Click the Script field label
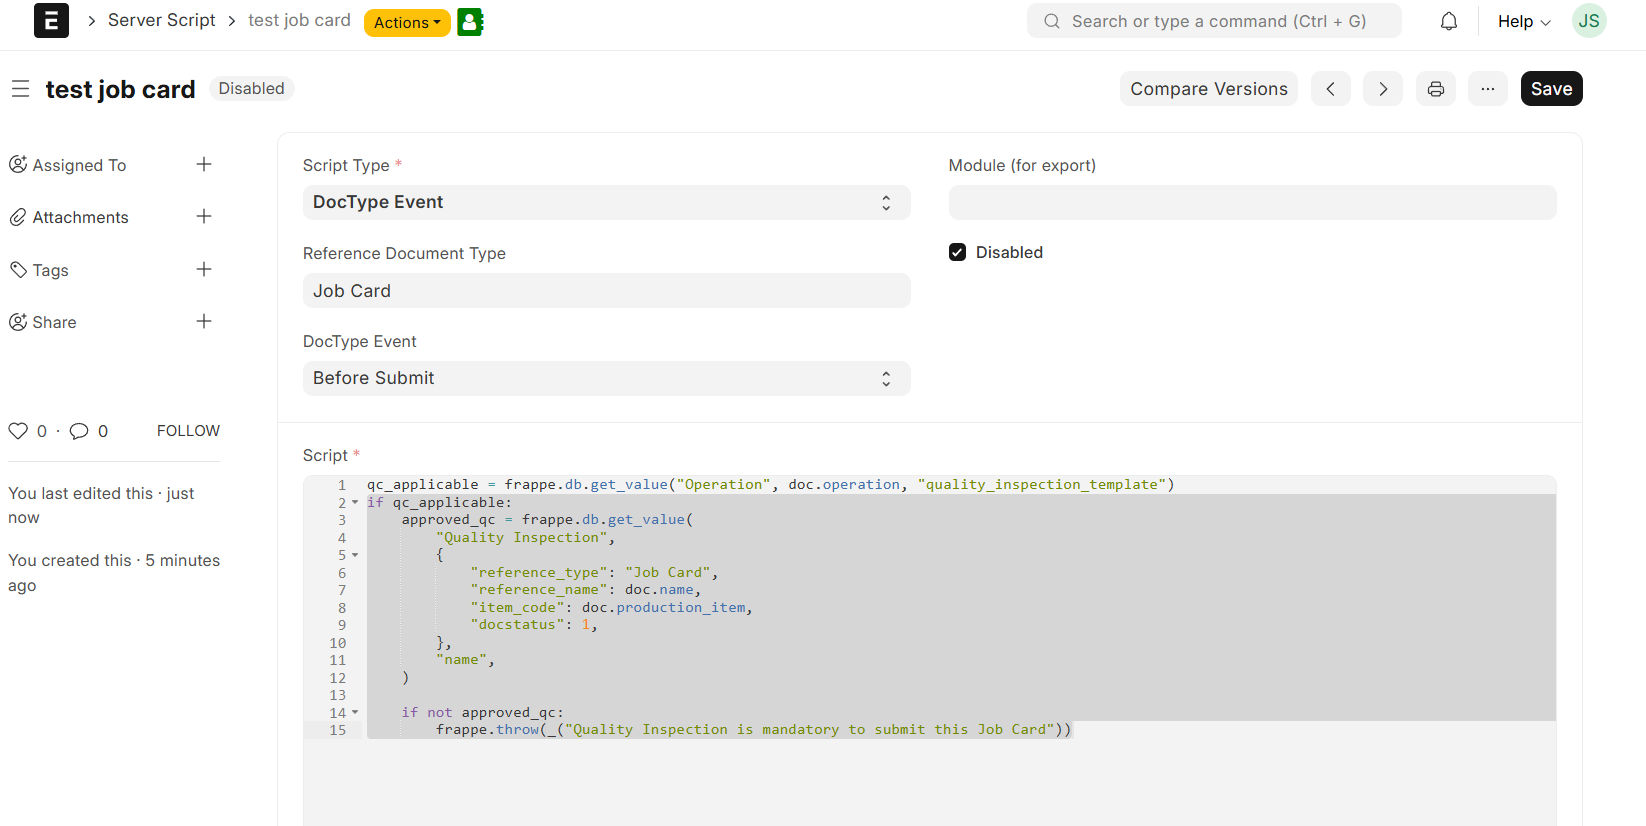Screen dimensions: 1646x826 [325, 455]
